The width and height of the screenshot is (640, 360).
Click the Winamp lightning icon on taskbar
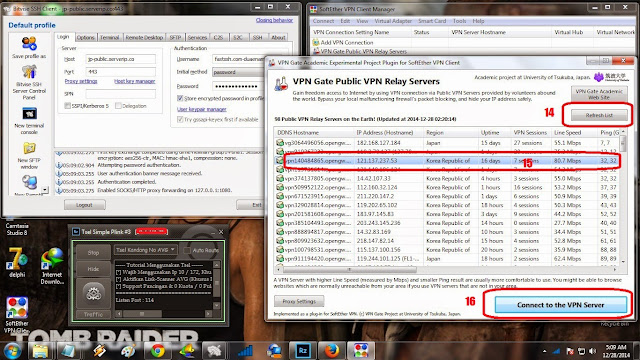99,351
